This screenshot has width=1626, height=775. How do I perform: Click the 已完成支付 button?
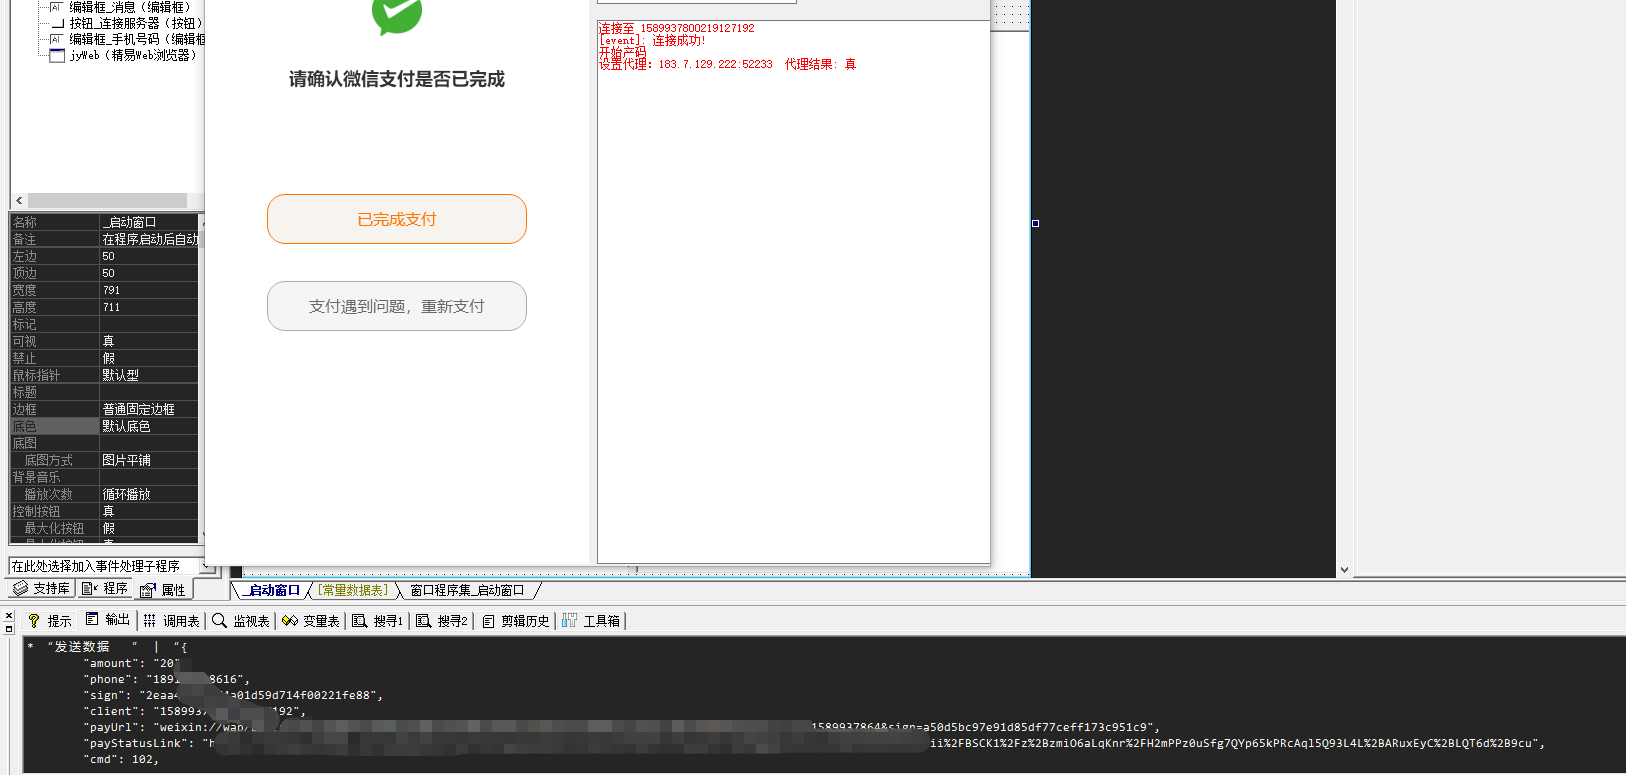(x=397, y=219)
